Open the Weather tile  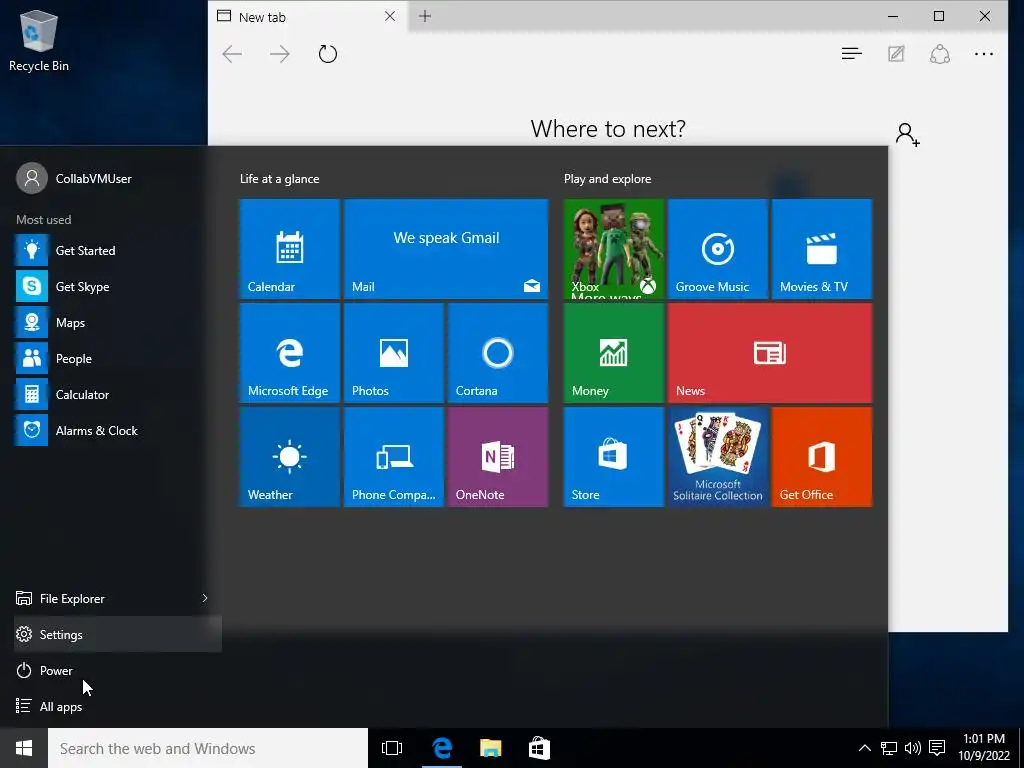(289, 456)
